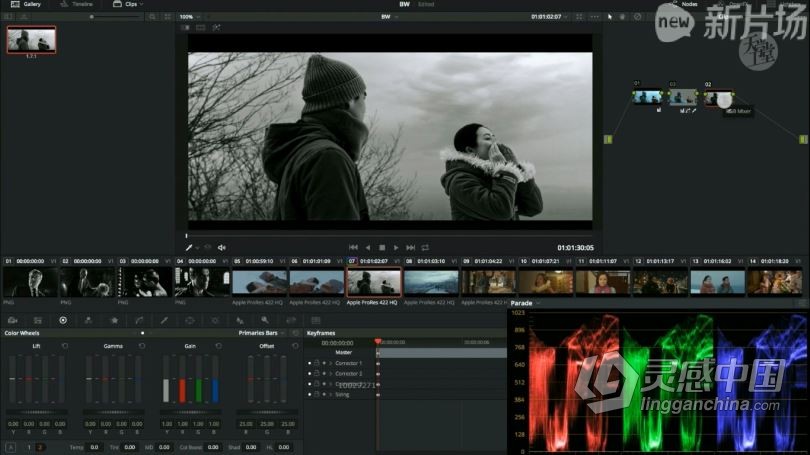810x455 pixels.
Task: Jump to the first frame
Action: coord(353,248)
